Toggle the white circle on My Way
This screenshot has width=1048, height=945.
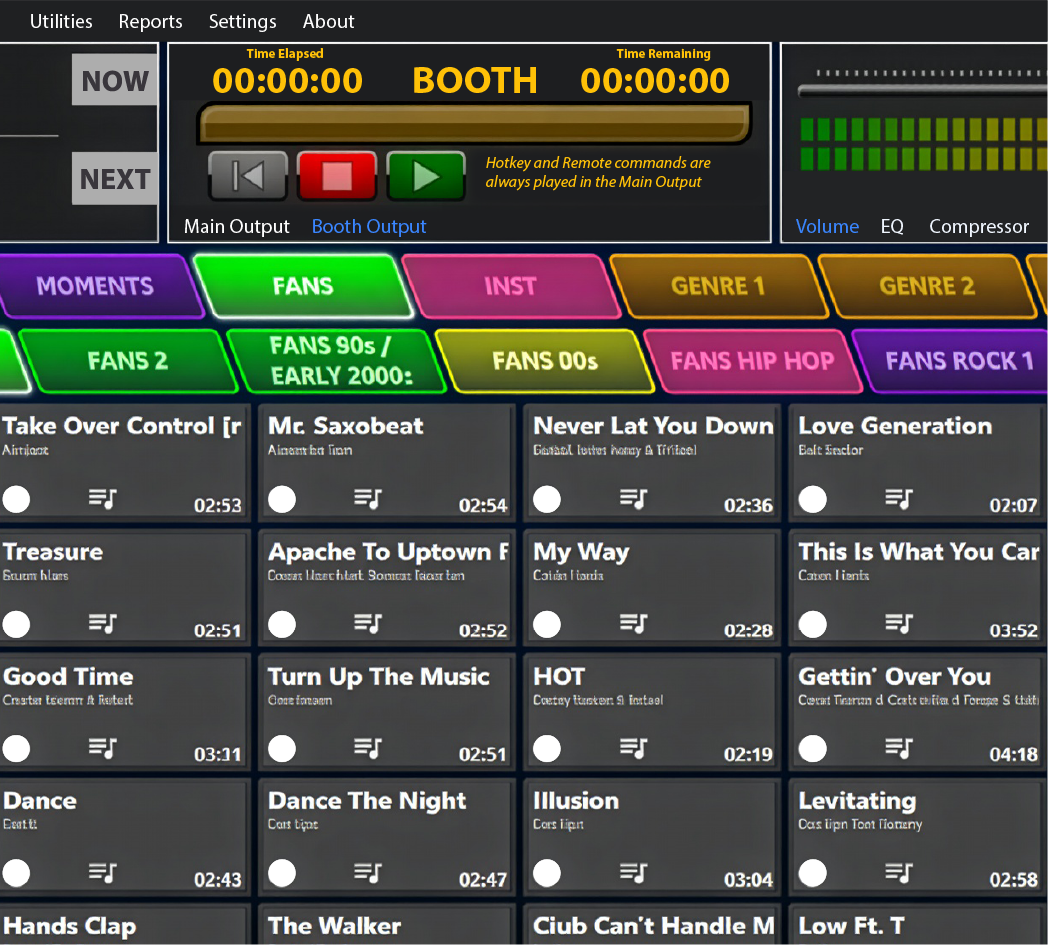point(547,624)
